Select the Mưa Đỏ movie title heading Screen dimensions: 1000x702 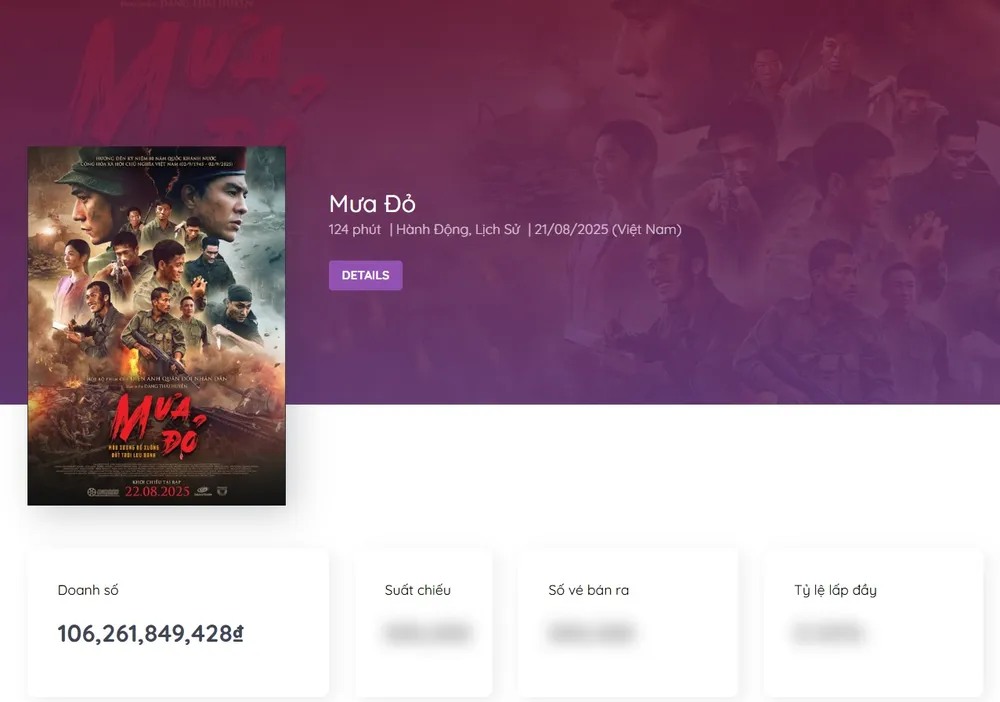point(372,204)
